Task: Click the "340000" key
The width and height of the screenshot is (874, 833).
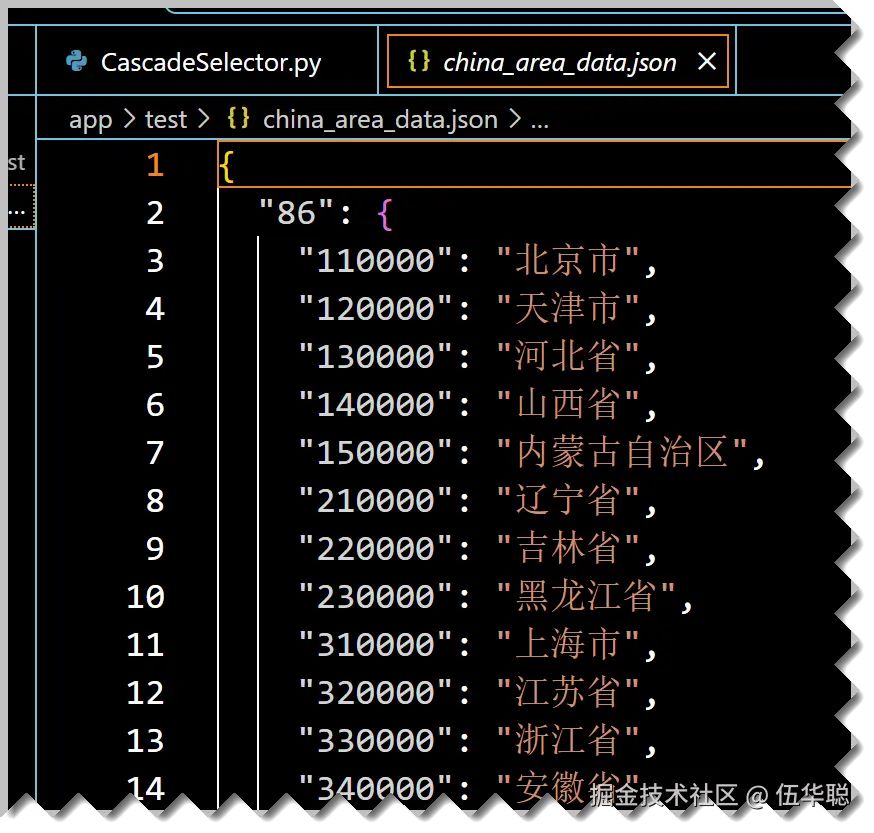Action: (x=375, y=788)
